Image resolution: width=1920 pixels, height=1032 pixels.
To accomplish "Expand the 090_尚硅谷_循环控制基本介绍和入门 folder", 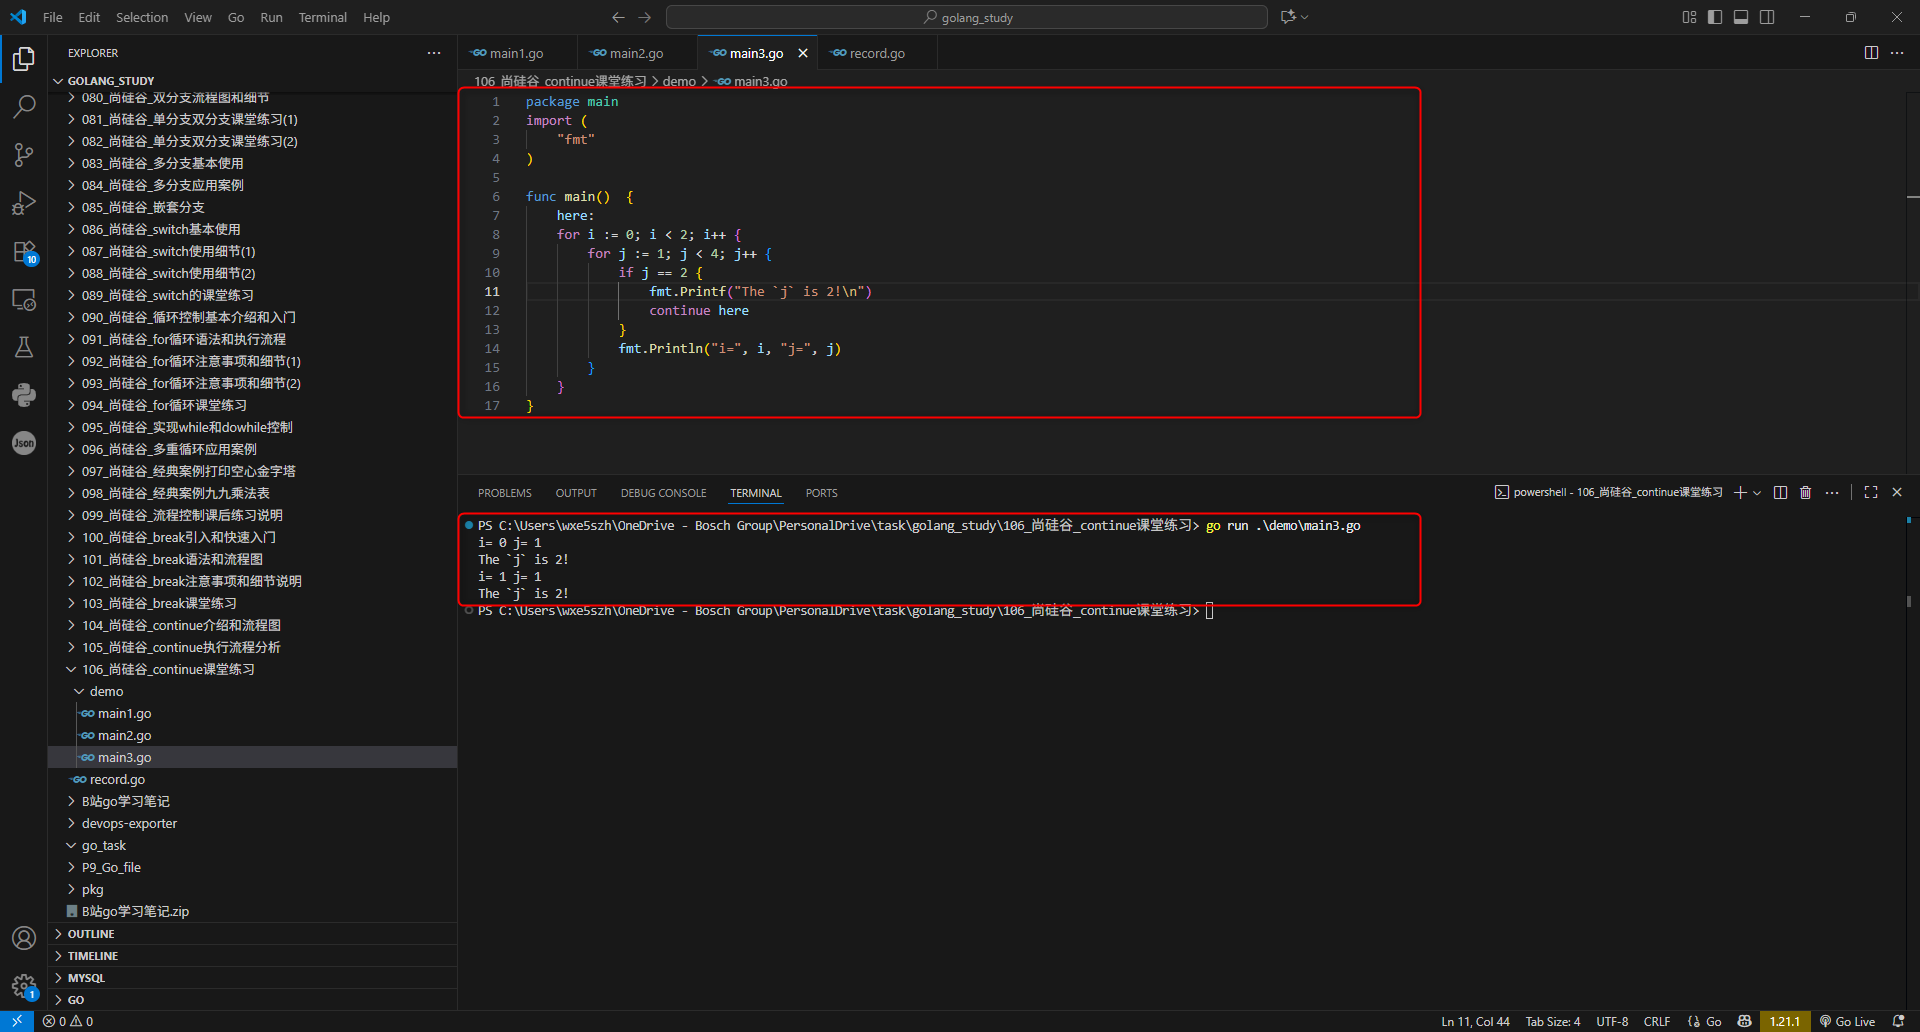I will (252, 317).
